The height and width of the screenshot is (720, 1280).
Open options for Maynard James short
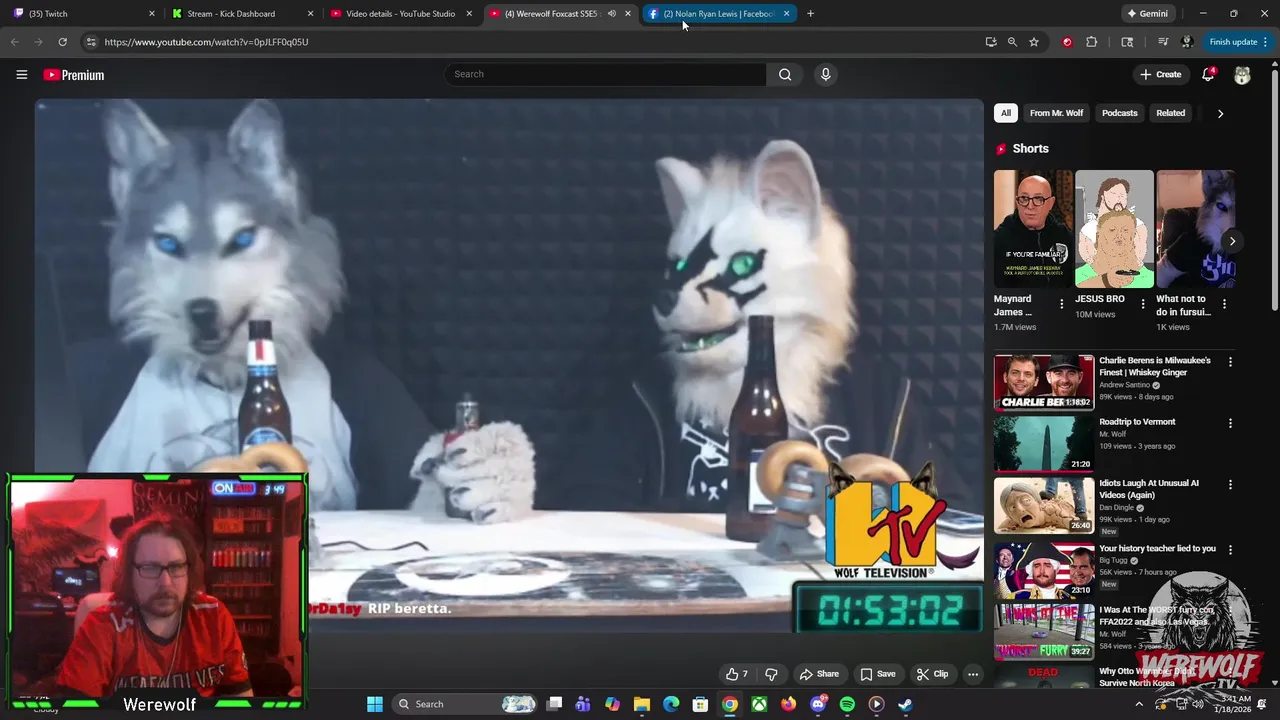pos(1062,304)
